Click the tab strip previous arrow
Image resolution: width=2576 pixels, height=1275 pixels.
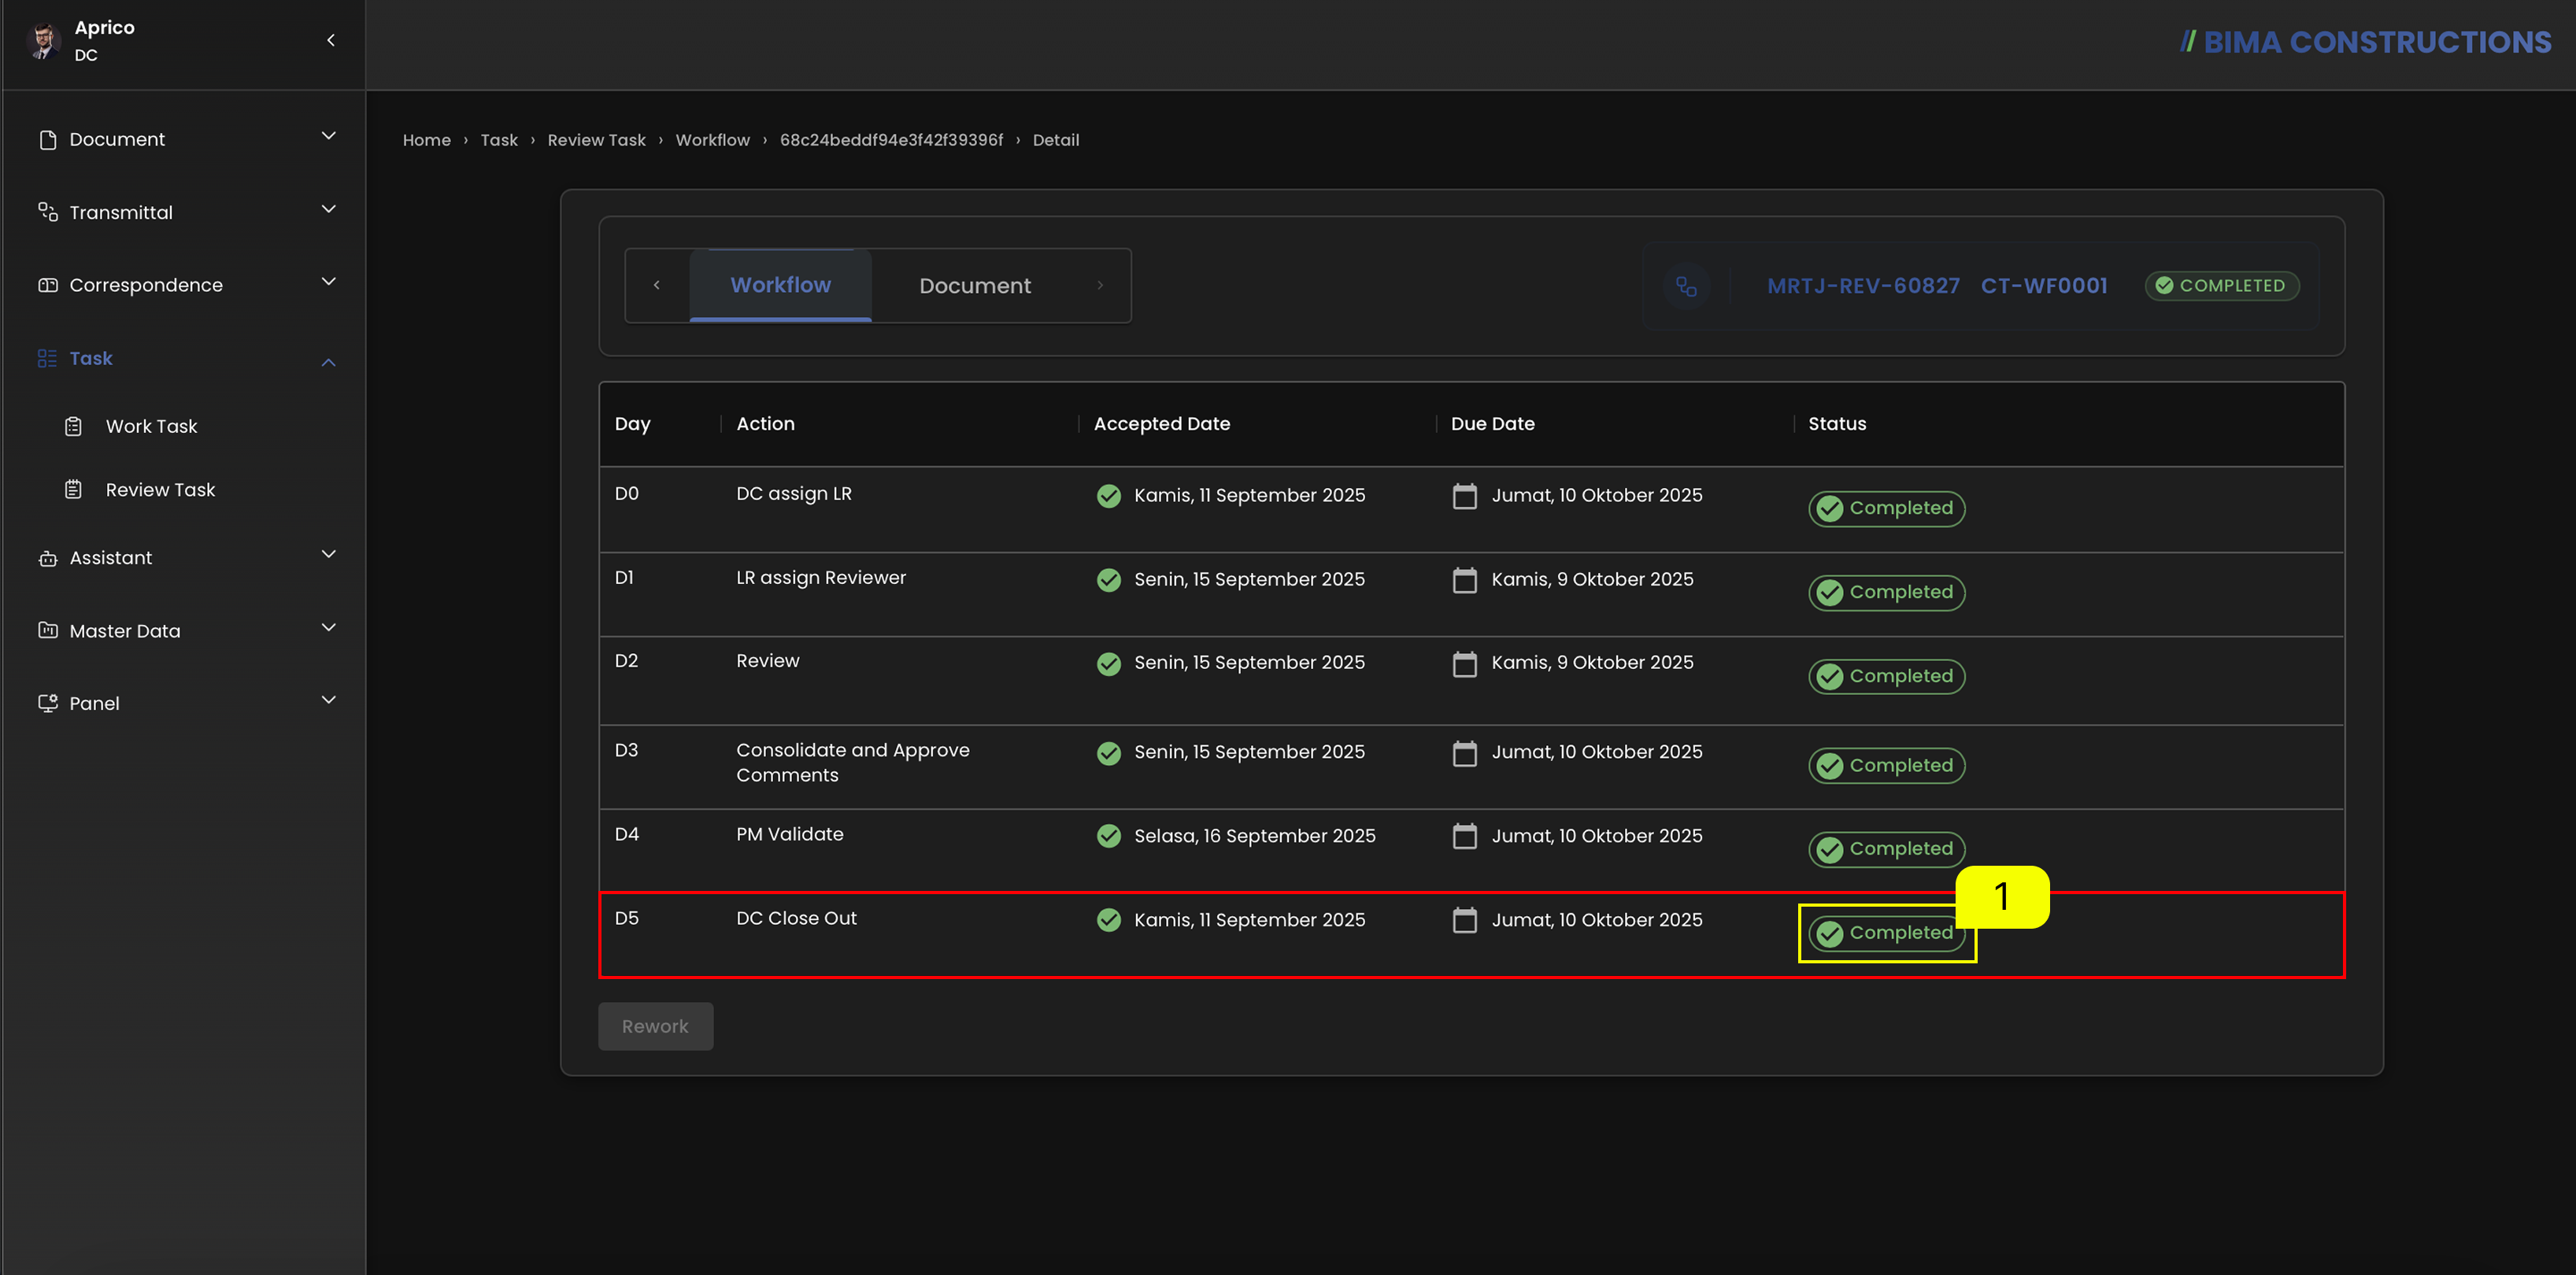tap(657, 285)
